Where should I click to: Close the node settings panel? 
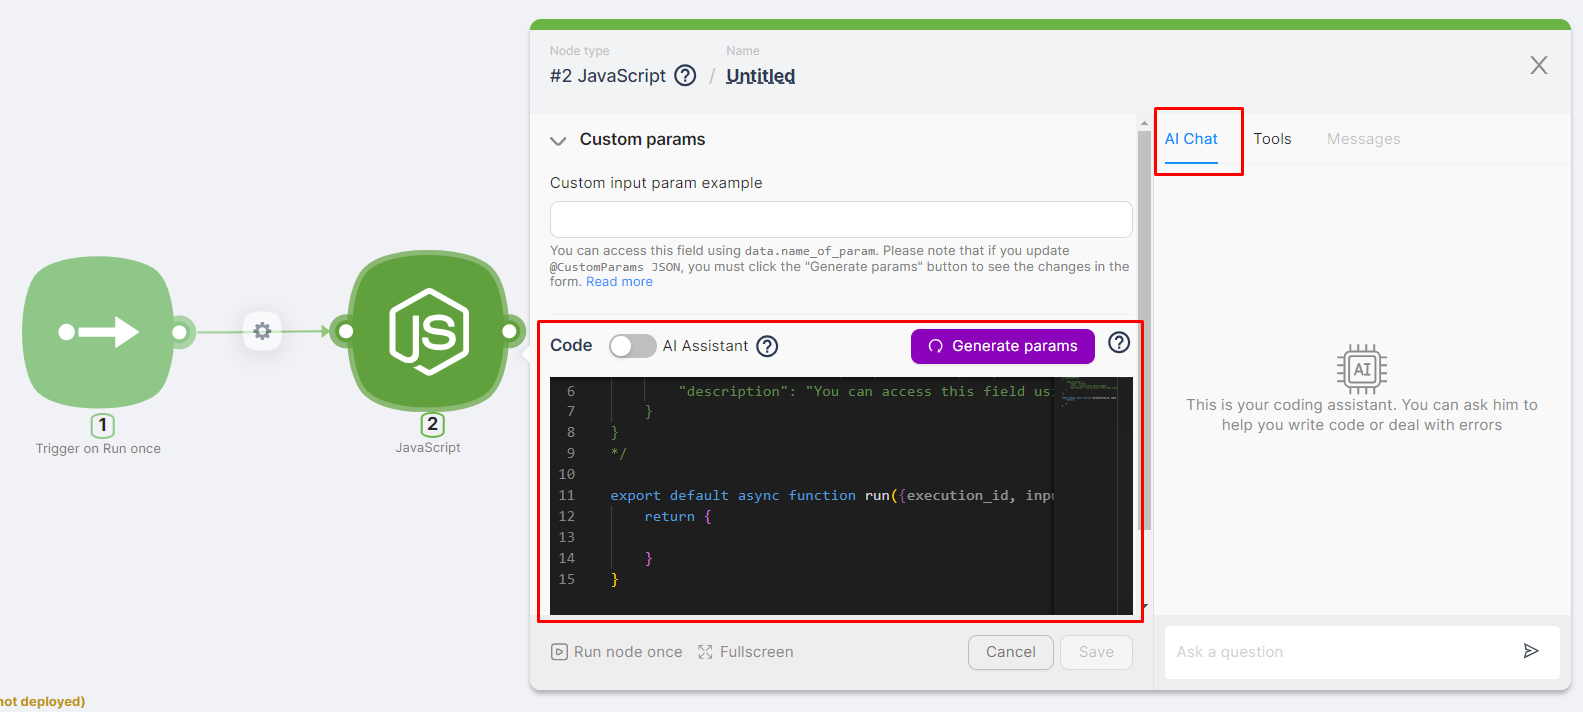pos(1538,66)
